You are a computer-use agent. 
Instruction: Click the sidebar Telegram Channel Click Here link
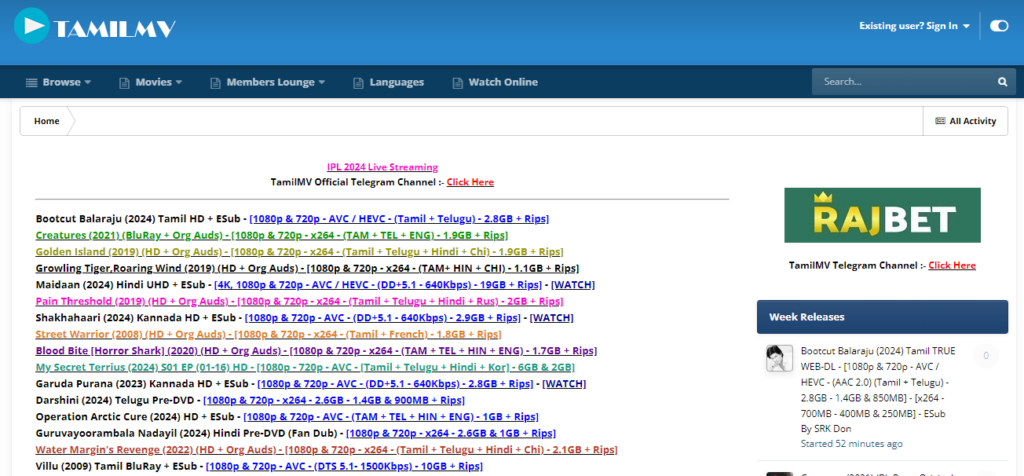952,265
